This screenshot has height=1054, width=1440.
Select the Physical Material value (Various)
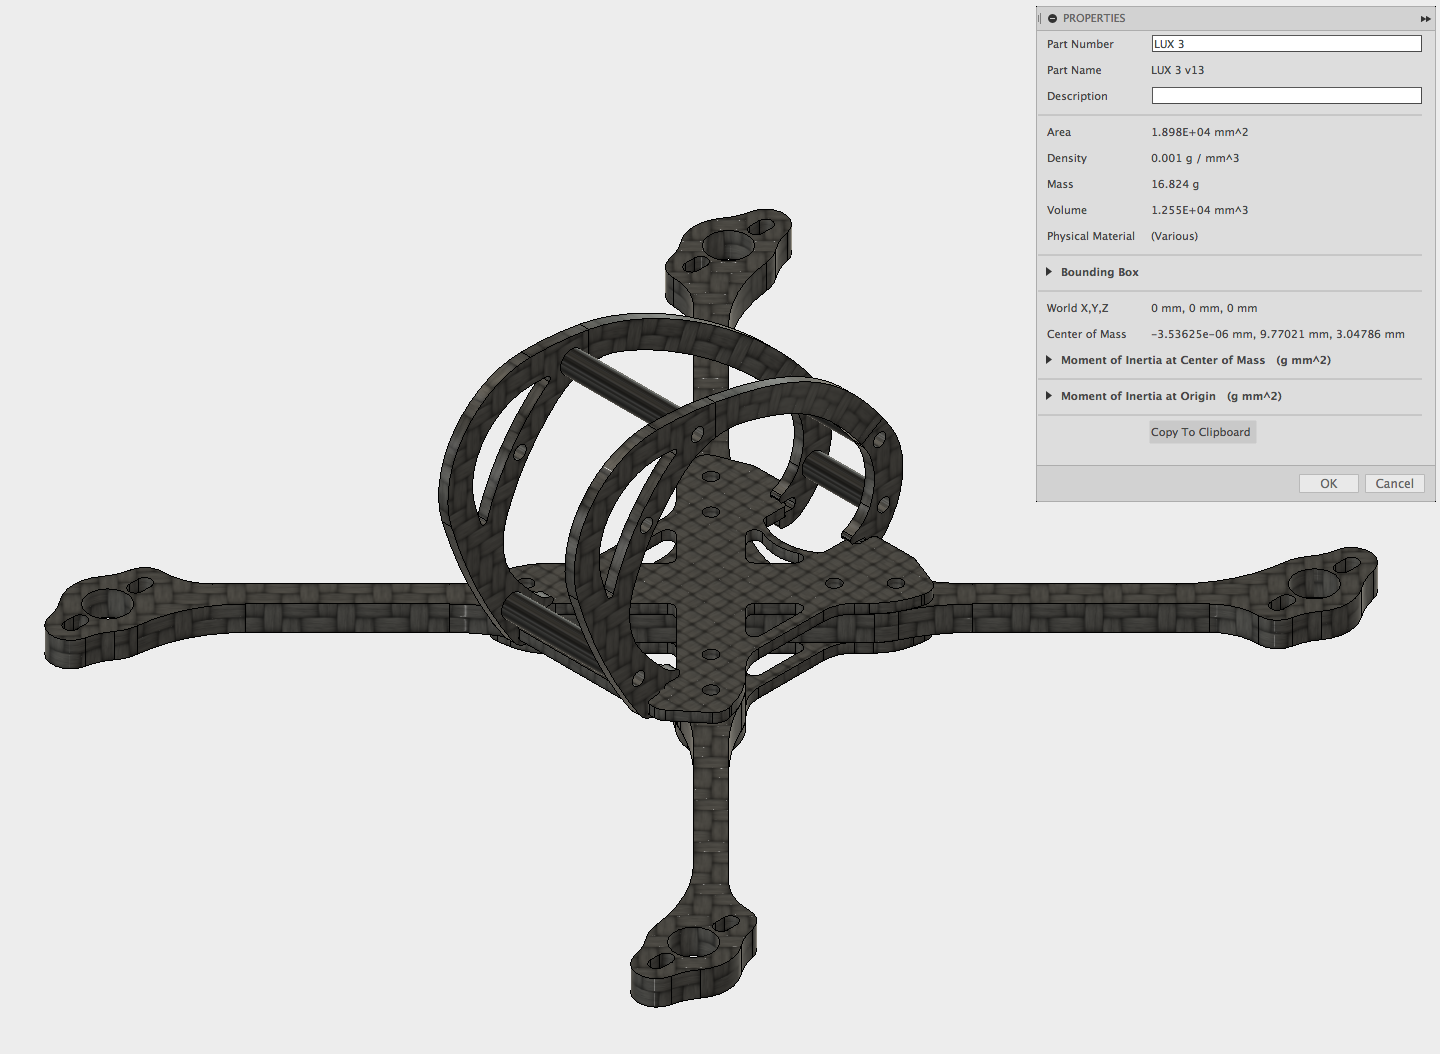[1174, 236]
